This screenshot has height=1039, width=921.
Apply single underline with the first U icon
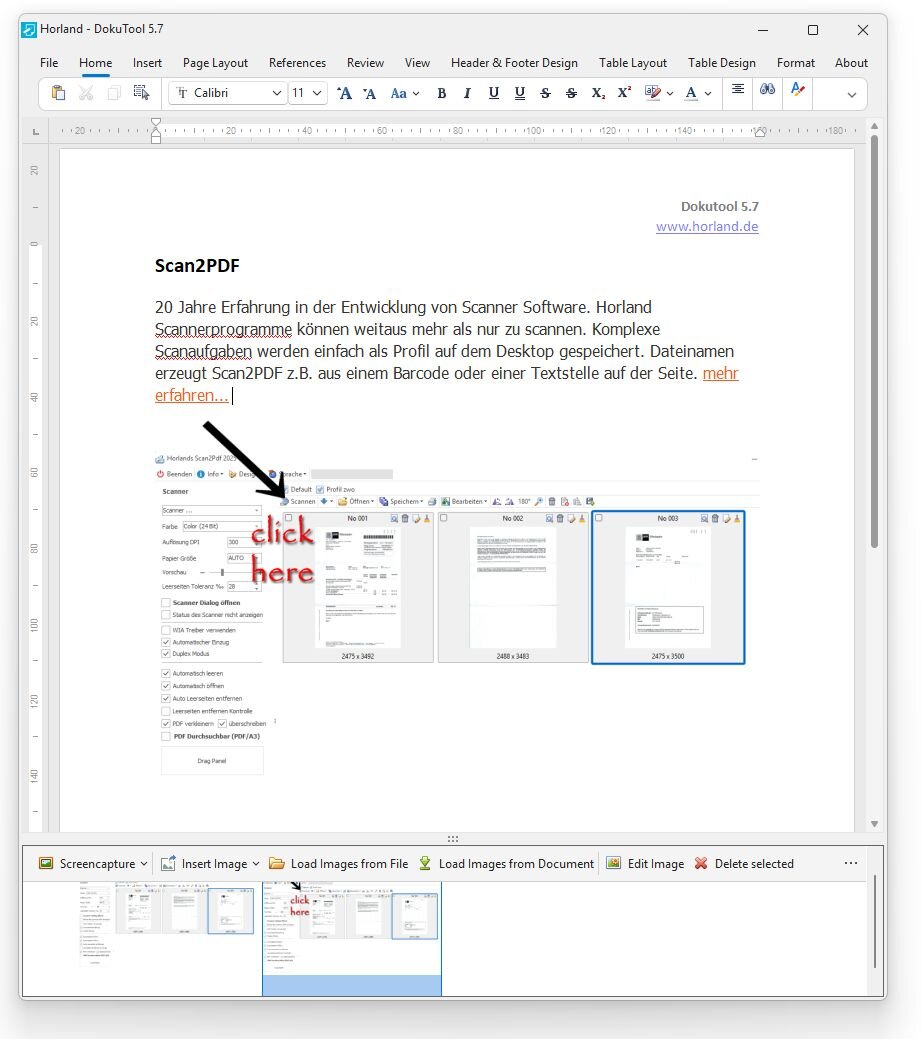tap(494, 93)
